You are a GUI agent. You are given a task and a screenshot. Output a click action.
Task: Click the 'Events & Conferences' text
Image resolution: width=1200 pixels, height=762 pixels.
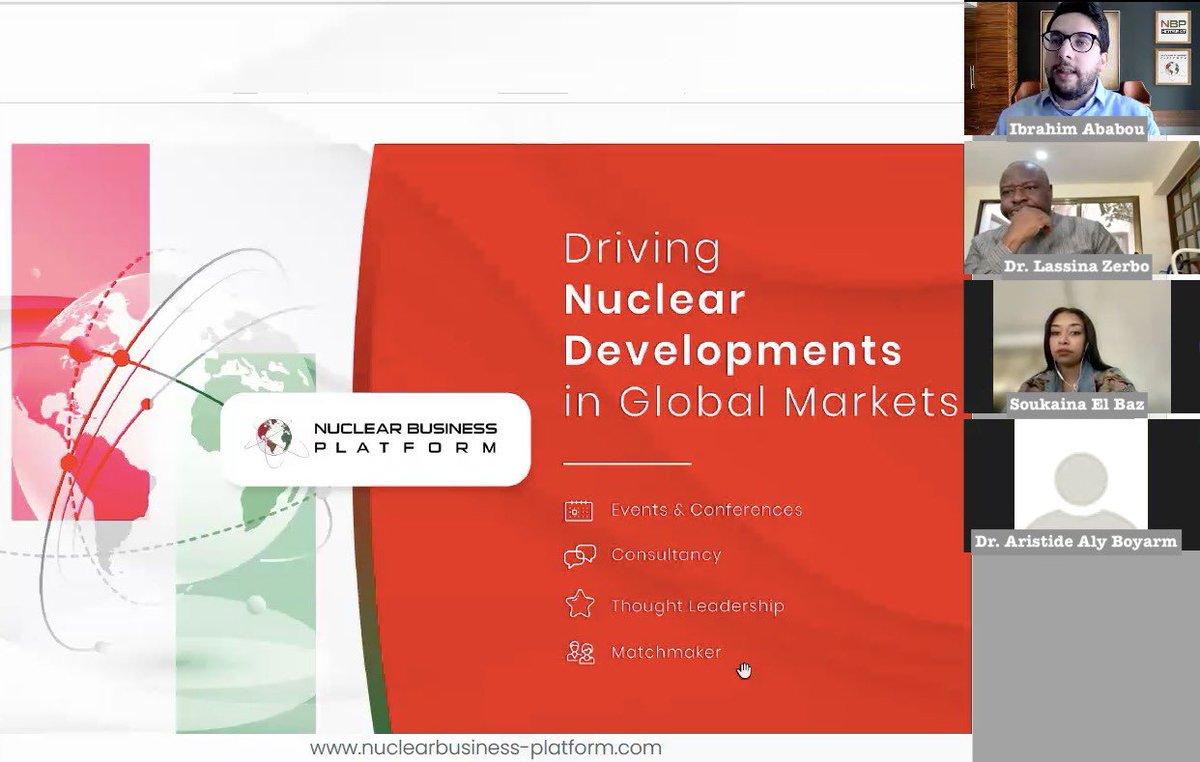pos(707,510)
